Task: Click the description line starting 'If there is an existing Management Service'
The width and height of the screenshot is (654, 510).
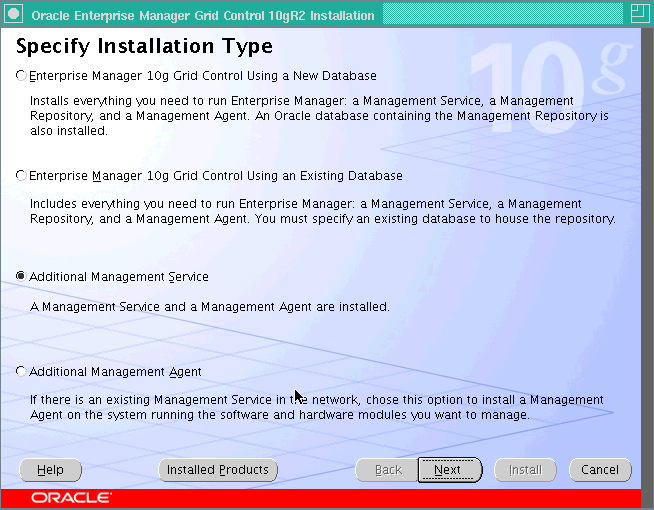Action: 317,400
